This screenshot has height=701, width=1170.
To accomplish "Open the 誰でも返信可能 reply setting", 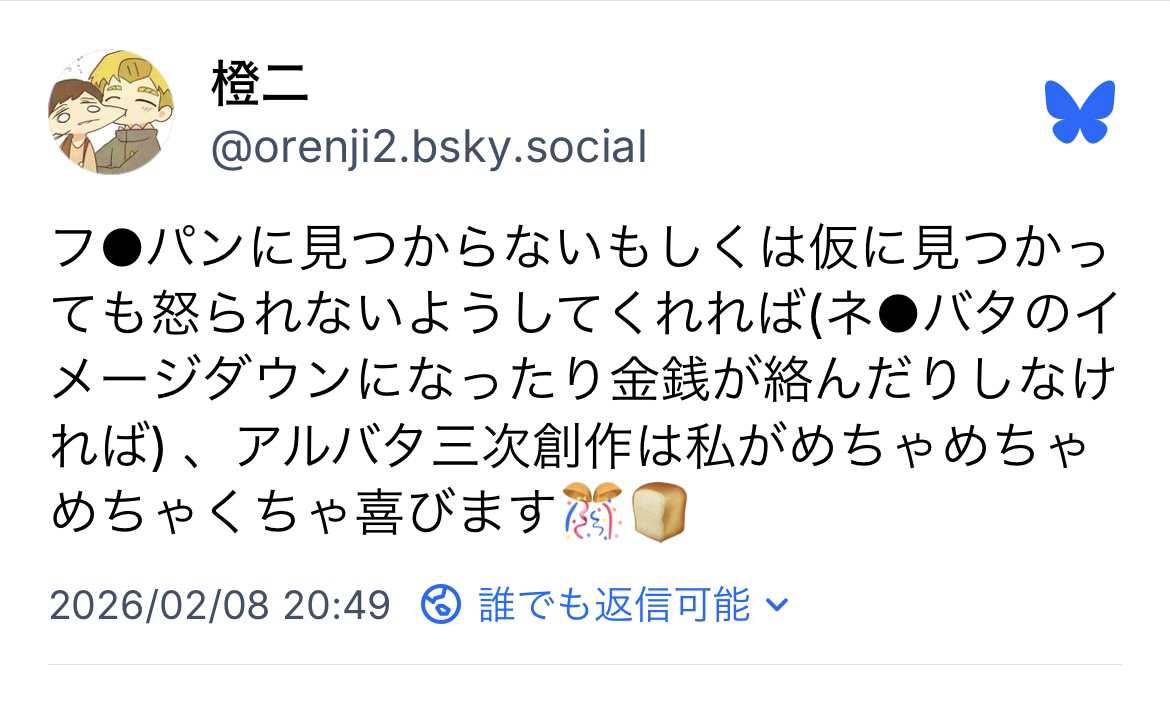I will point(614,604).
